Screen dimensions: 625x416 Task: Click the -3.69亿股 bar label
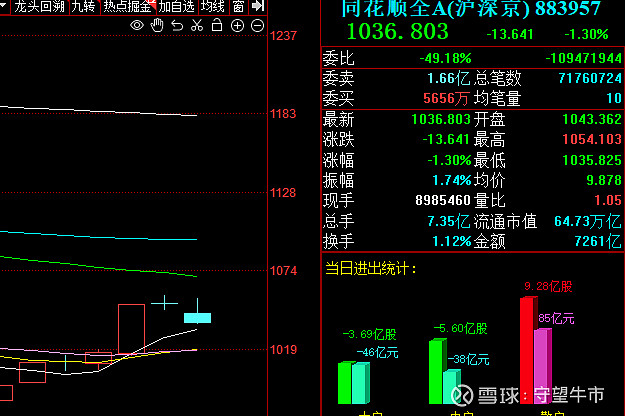369,334
